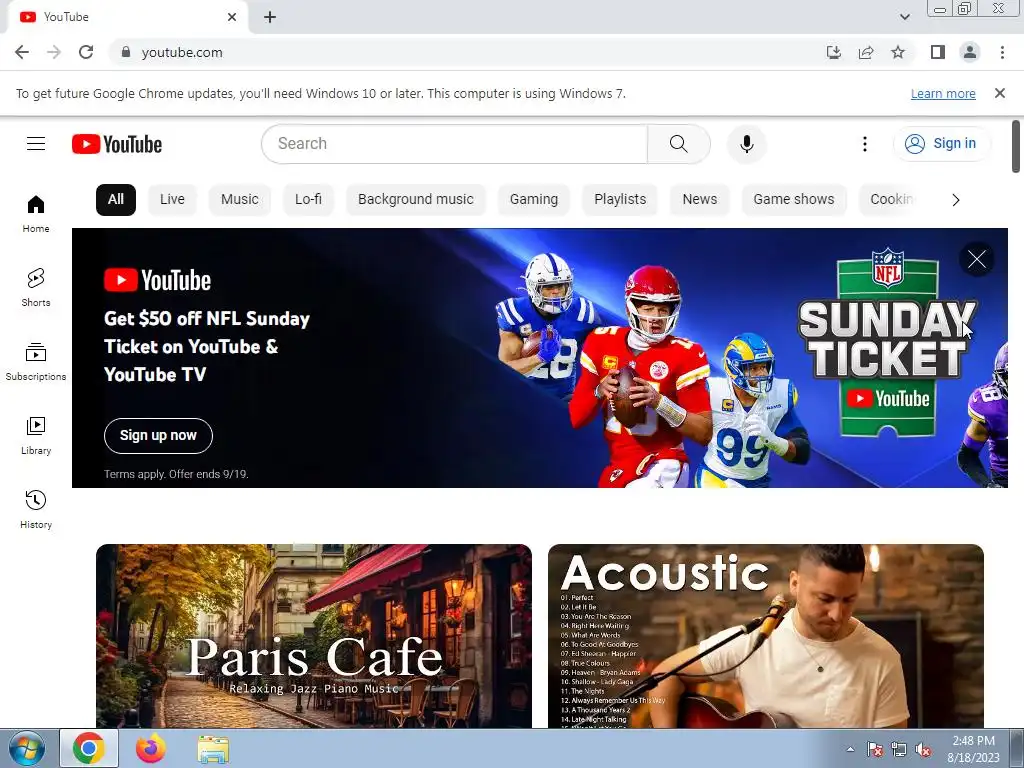Image resolution: width=1024 pixels, height=768 pixels.
Task: Click the muted volume tray icon
Action: (923, 750)
